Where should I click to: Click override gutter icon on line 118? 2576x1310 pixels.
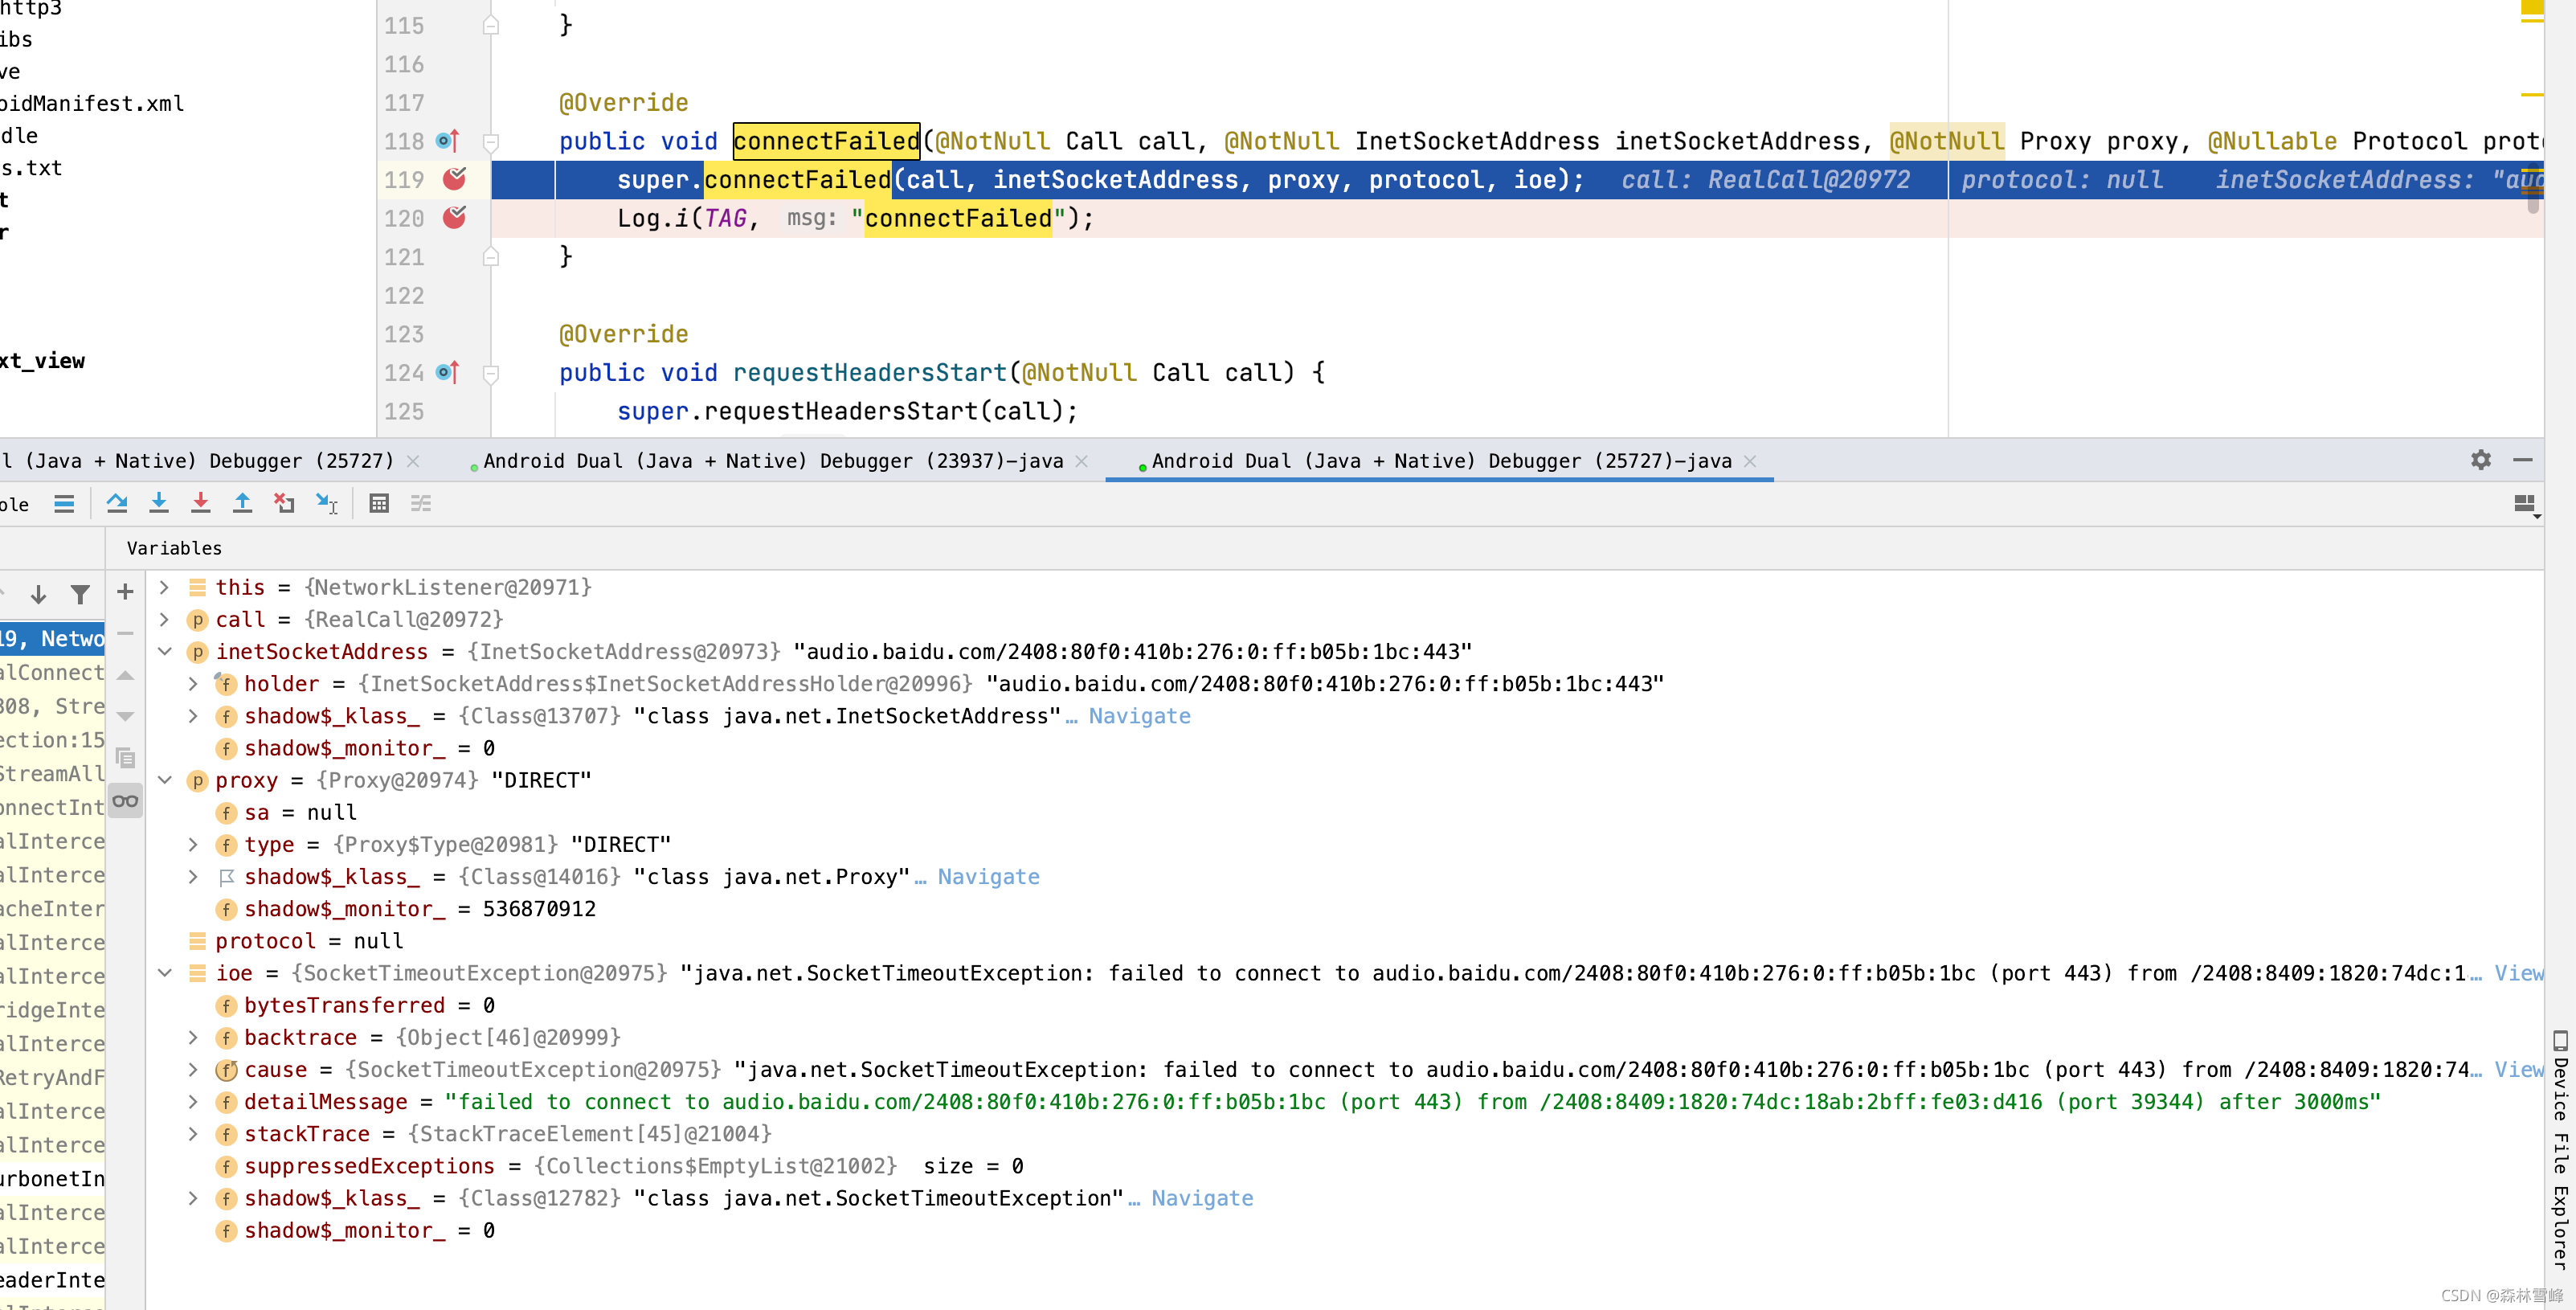coord(447,141)
